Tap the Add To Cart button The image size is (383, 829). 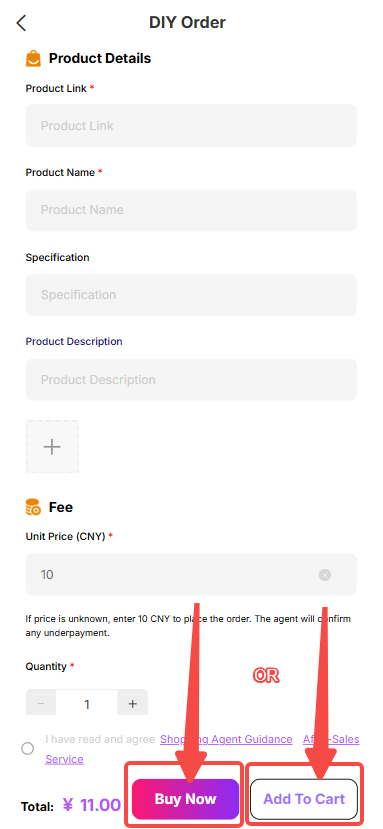click(x=304, y=799)
